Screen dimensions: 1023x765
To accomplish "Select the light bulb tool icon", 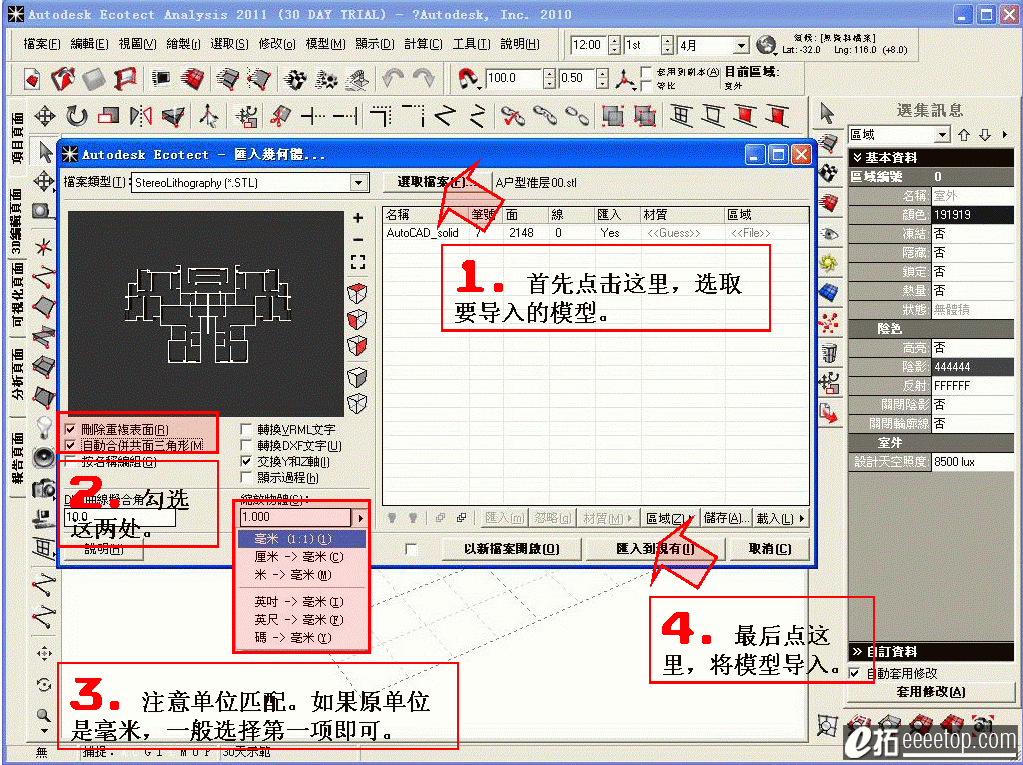I will [44, 427].
